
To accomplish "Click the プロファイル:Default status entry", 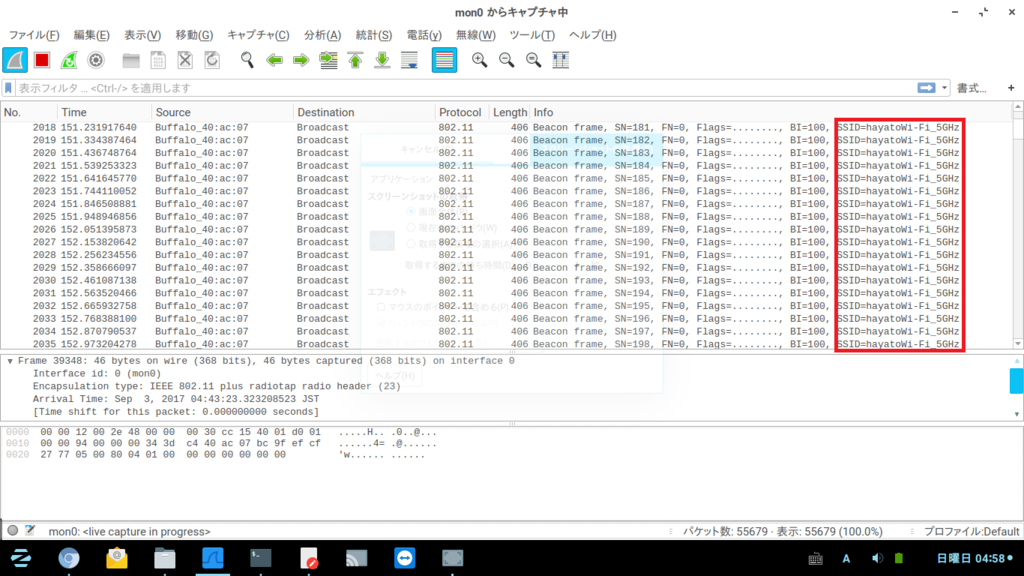I will (x=971, y=532).
